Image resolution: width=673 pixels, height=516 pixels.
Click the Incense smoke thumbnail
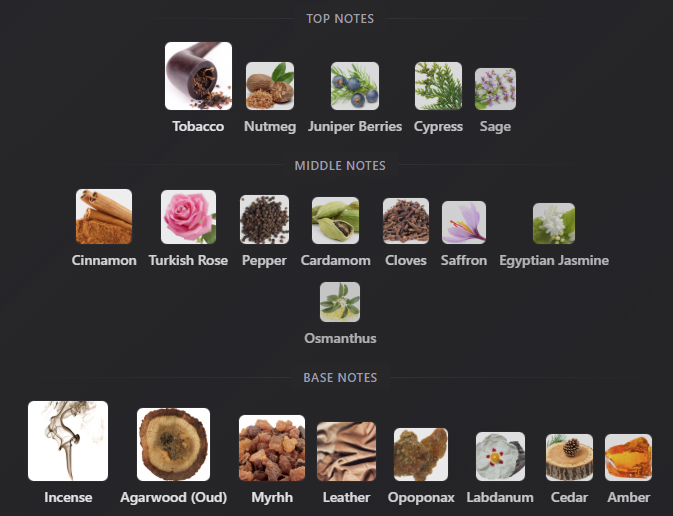68,441
